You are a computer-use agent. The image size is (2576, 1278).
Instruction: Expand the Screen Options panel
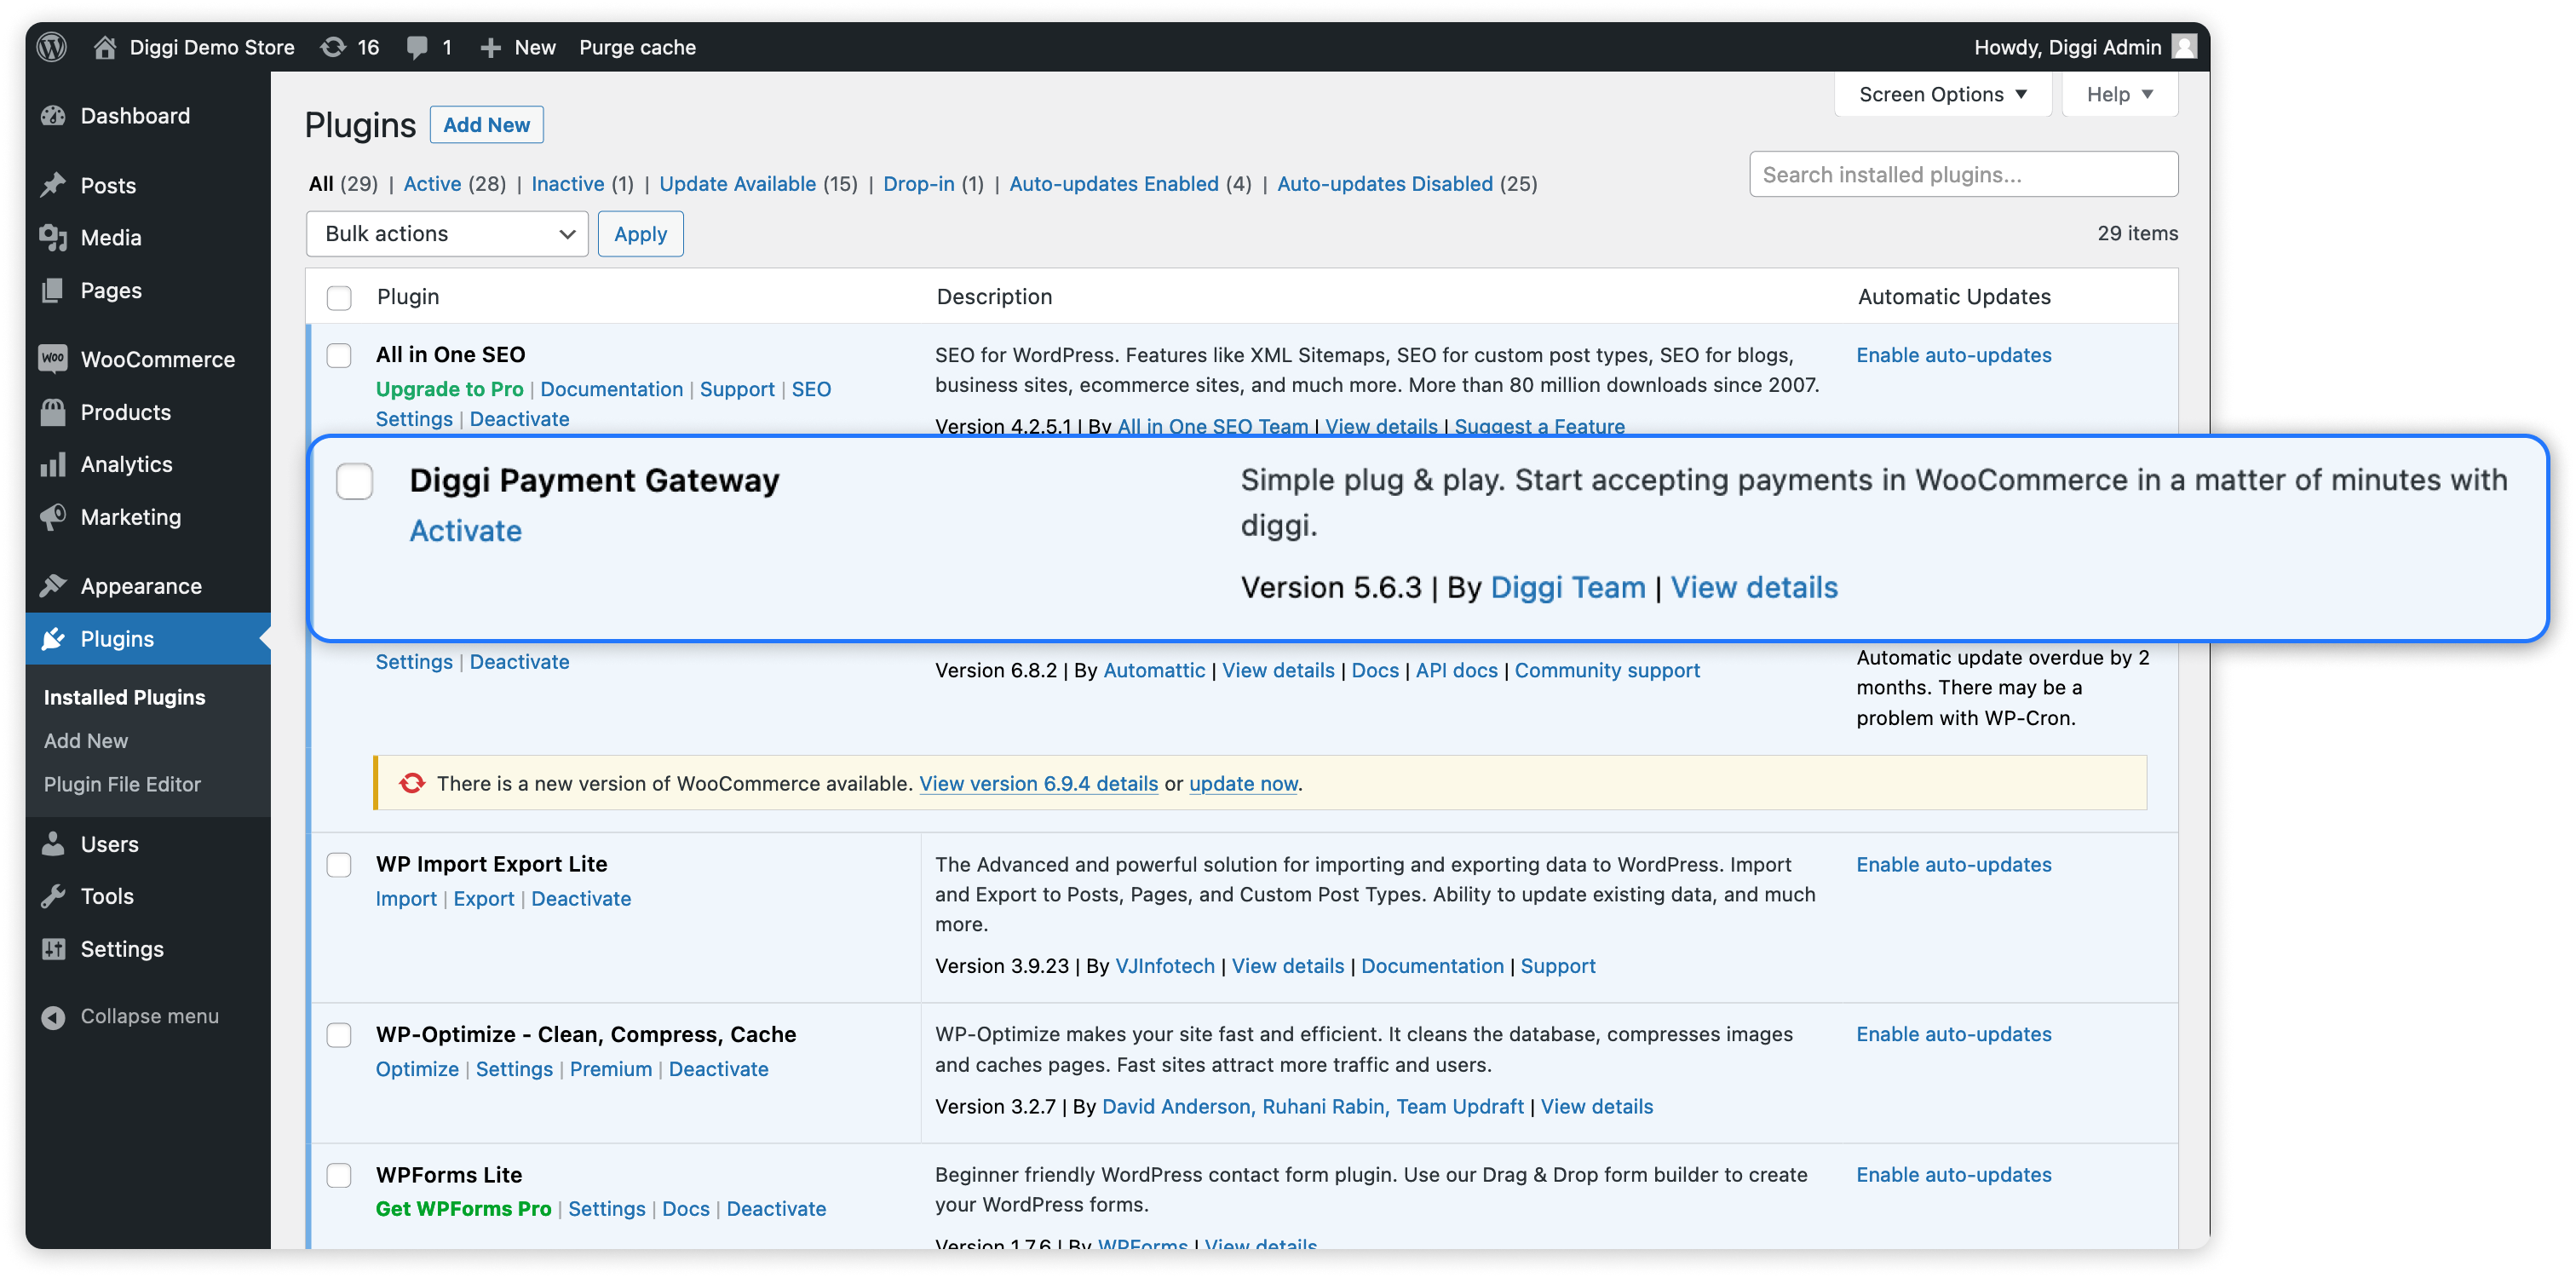click(1942, 94)
